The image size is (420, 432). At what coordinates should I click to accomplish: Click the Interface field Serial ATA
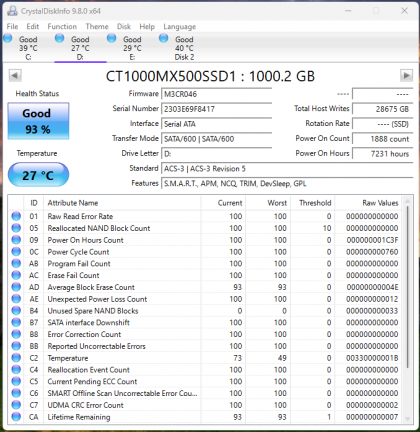217,124
